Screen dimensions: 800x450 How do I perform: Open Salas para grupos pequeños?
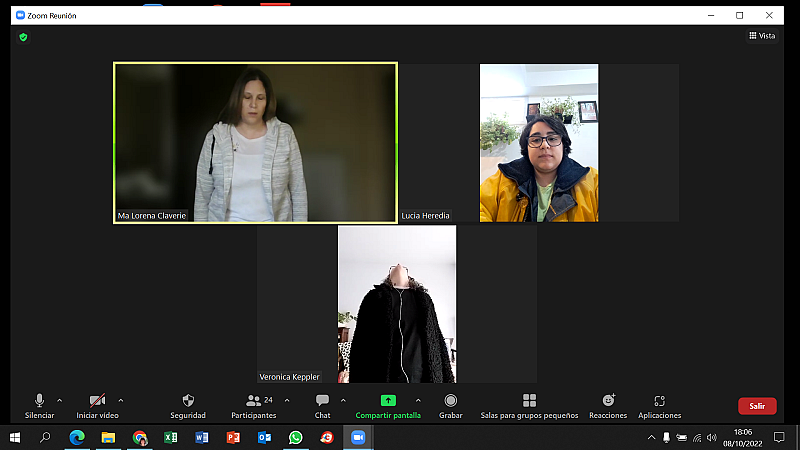coord(529,405)
